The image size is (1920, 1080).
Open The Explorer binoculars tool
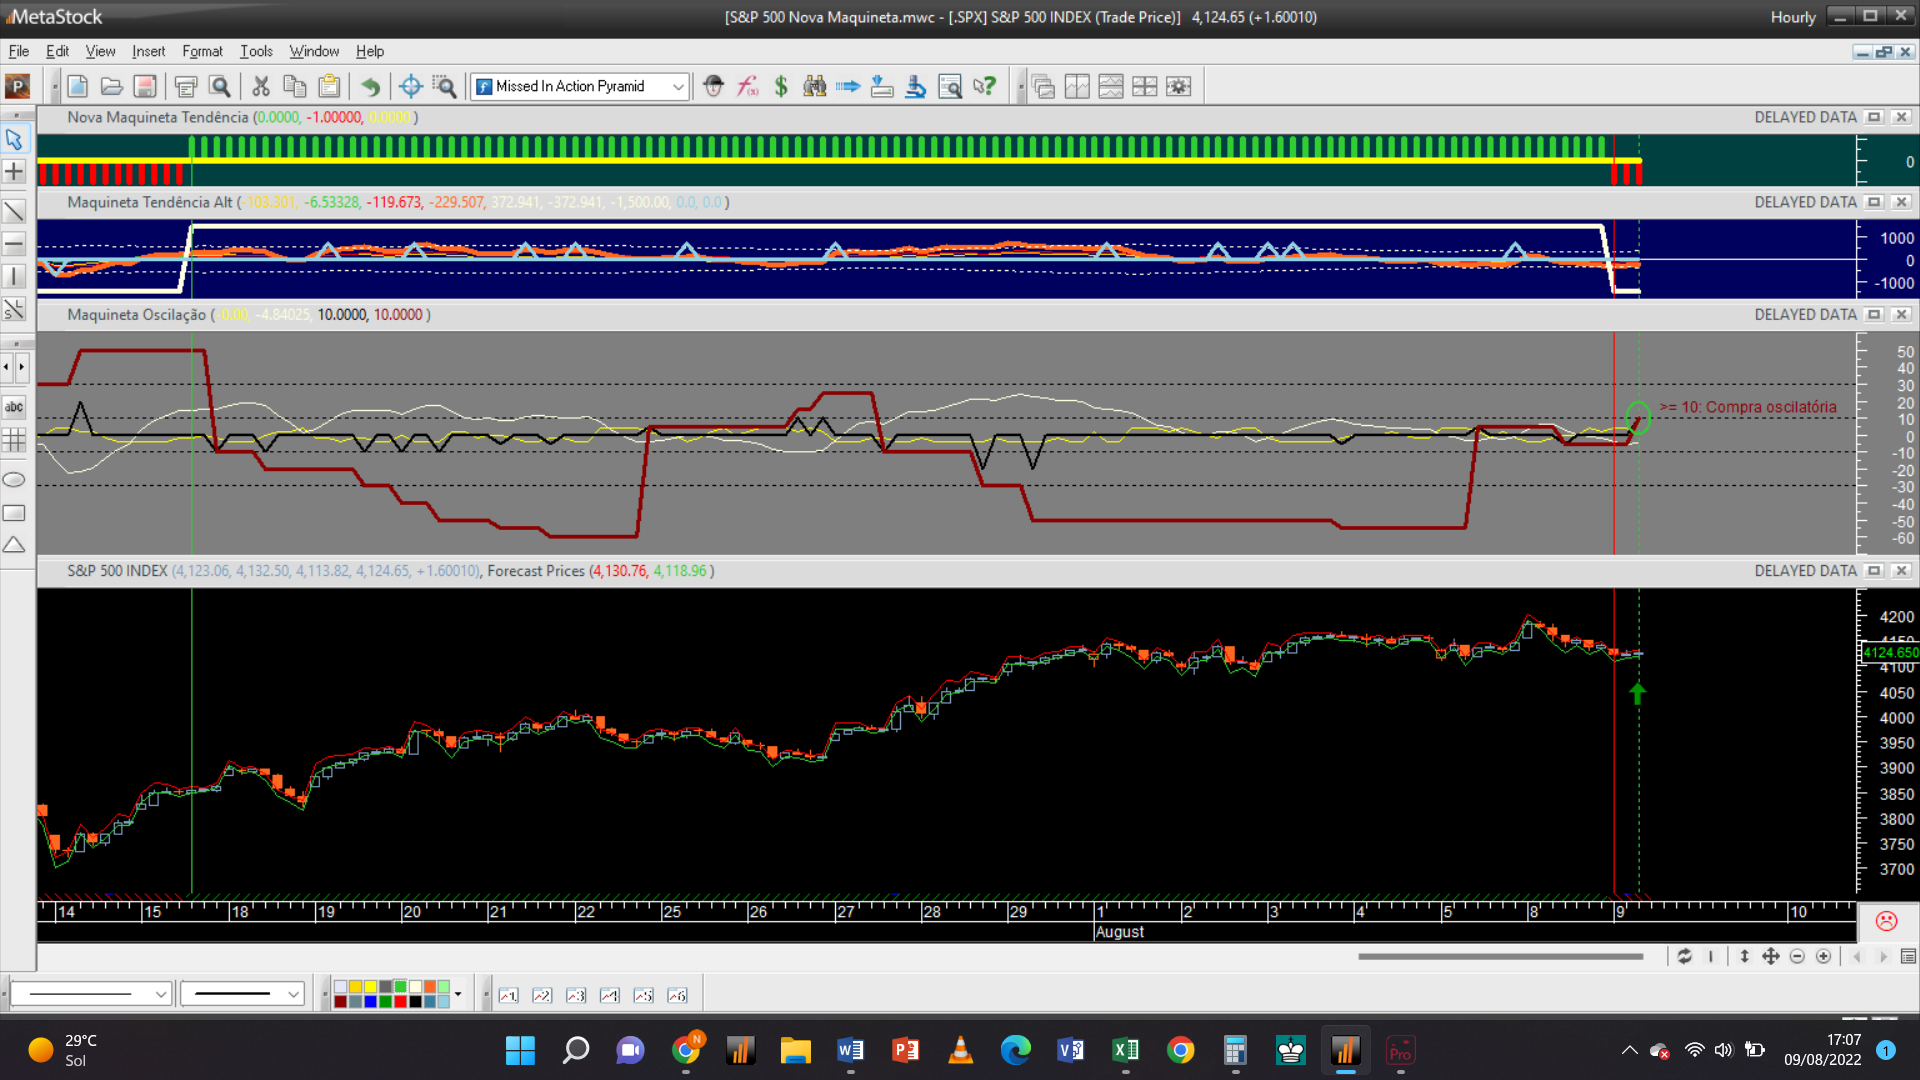pos(815,86)
